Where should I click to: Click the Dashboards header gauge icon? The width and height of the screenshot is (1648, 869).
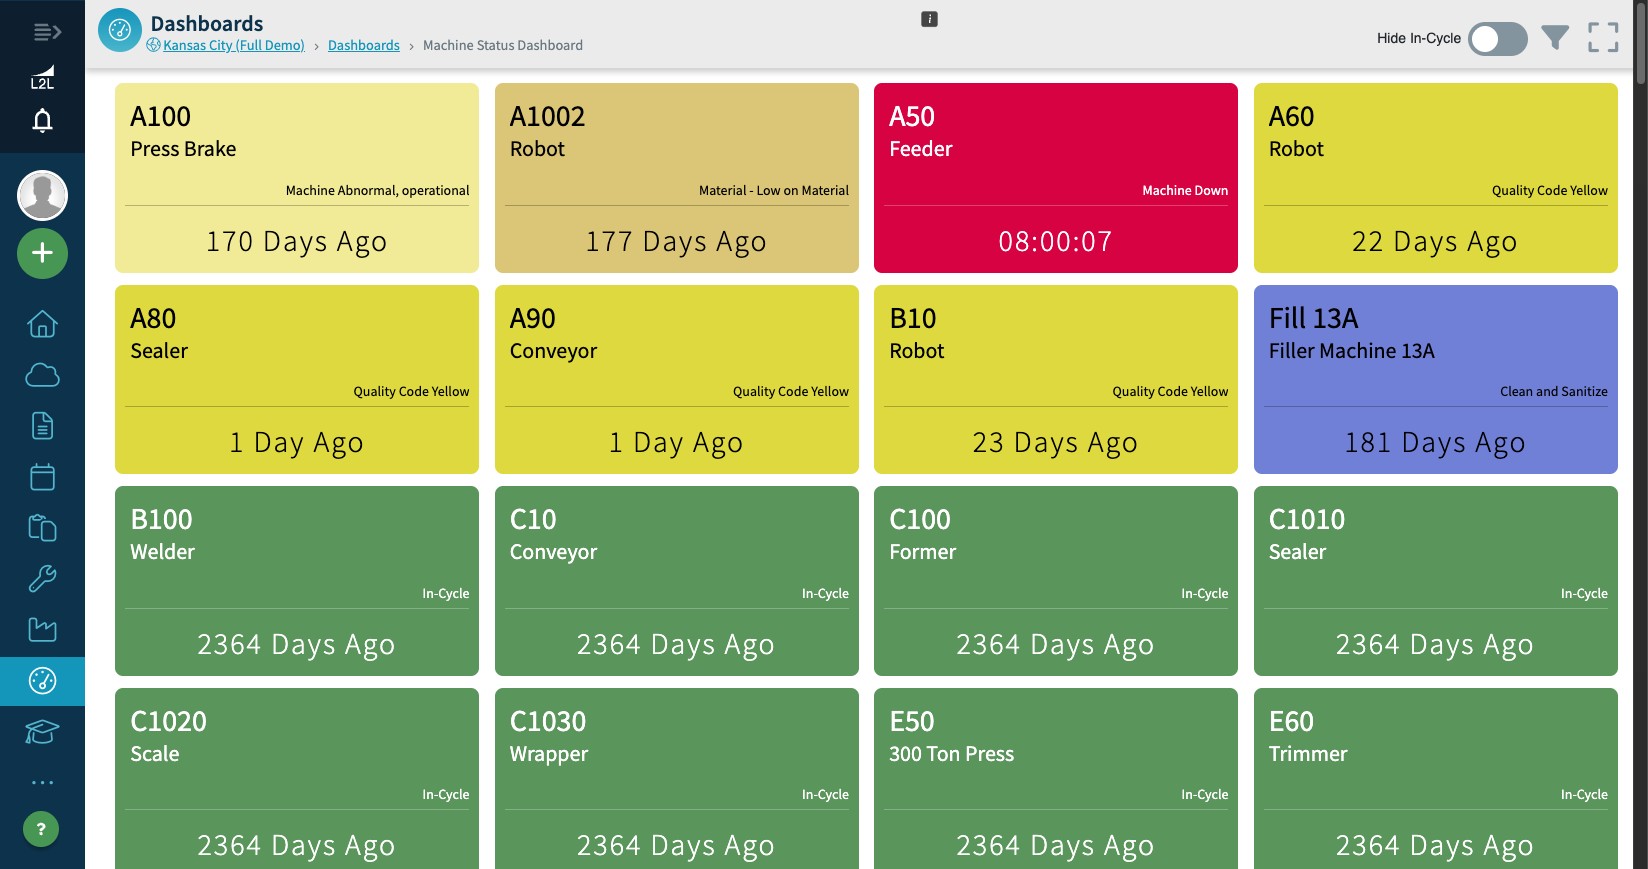point(120,31)
